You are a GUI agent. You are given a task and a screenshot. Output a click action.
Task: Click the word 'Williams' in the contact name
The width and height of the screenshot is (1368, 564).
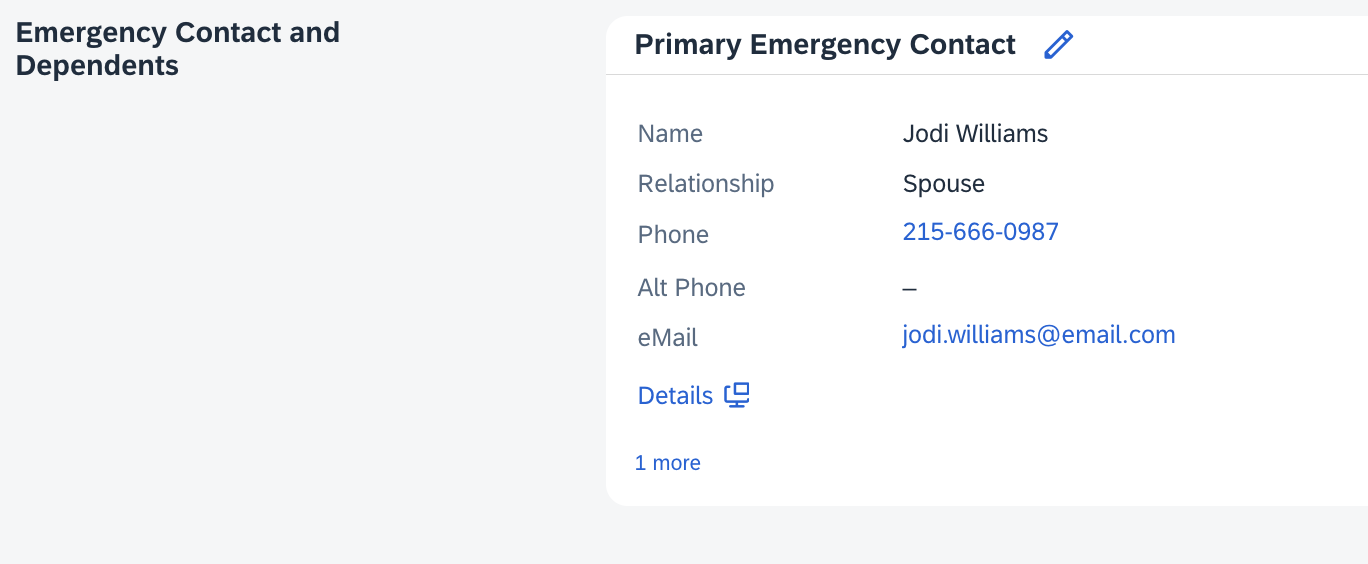(1002, 134)
